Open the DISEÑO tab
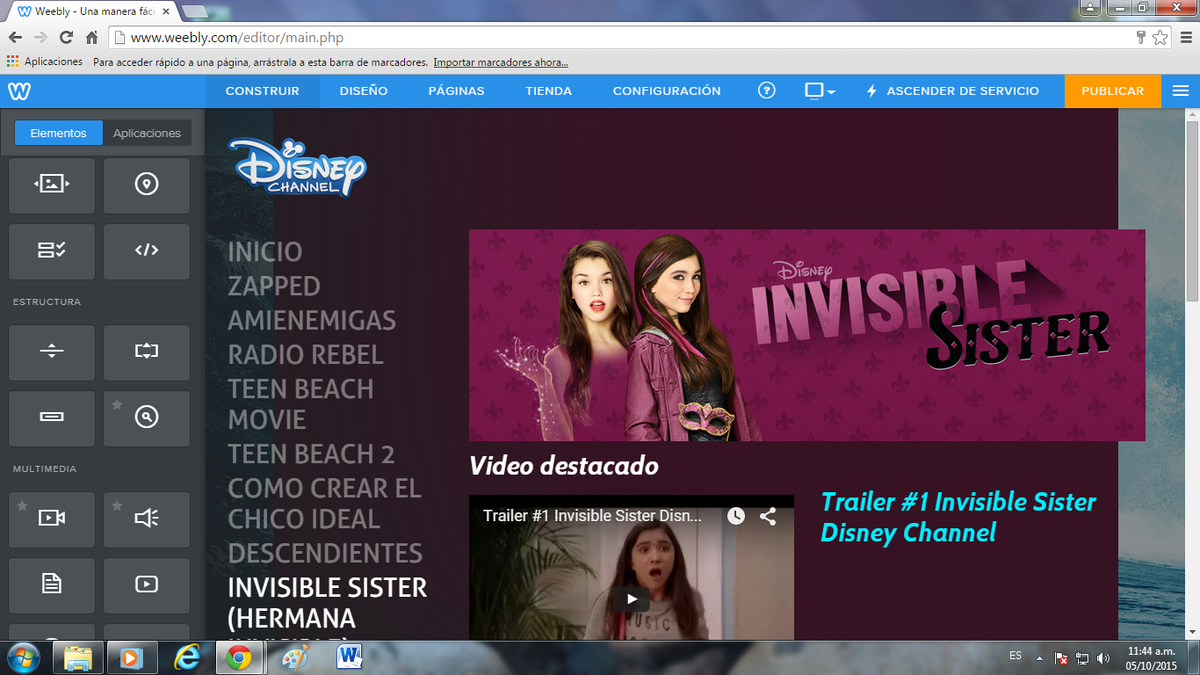 364,91
